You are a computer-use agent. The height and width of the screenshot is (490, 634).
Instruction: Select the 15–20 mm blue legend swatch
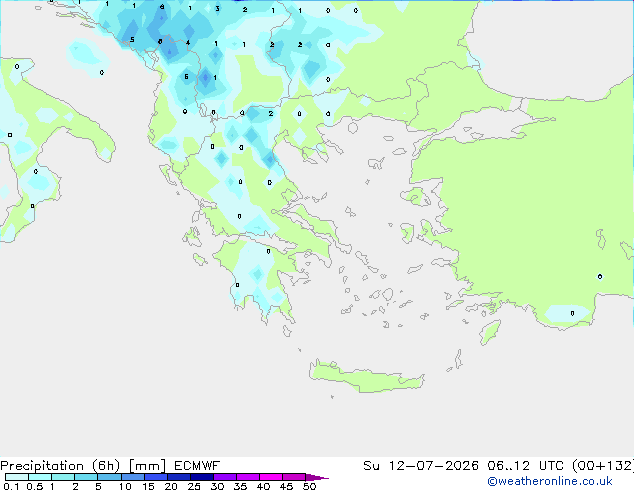tap(155, 477)
